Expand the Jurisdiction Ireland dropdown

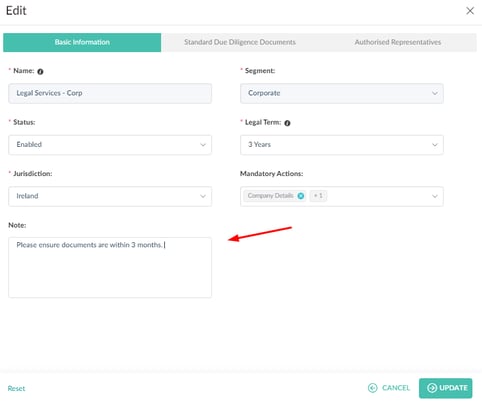pos(110,196)
